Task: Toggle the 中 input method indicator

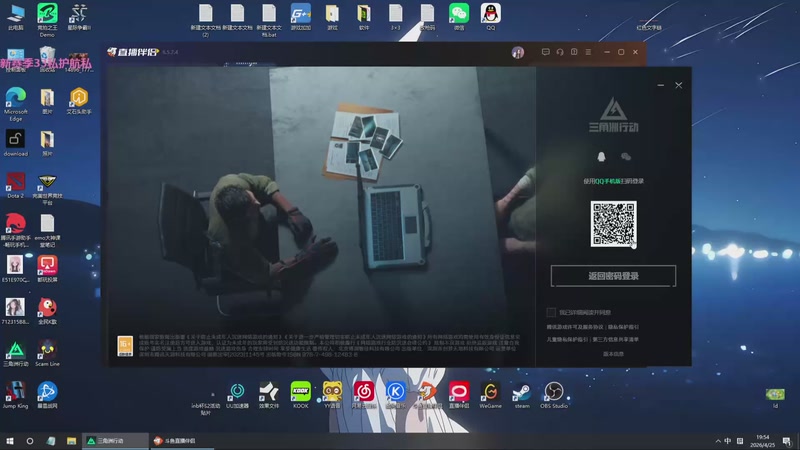Action: tap(728, 441)
